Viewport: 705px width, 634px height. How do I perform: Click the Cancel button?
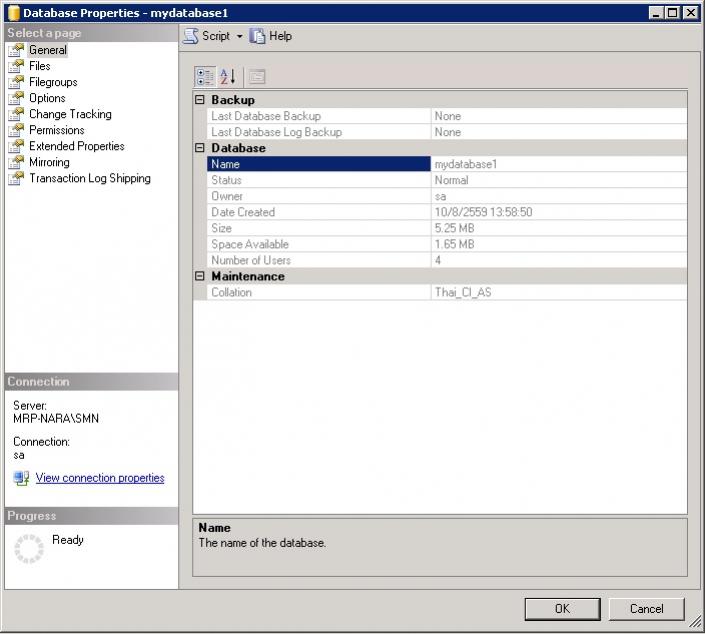point(646,609)
